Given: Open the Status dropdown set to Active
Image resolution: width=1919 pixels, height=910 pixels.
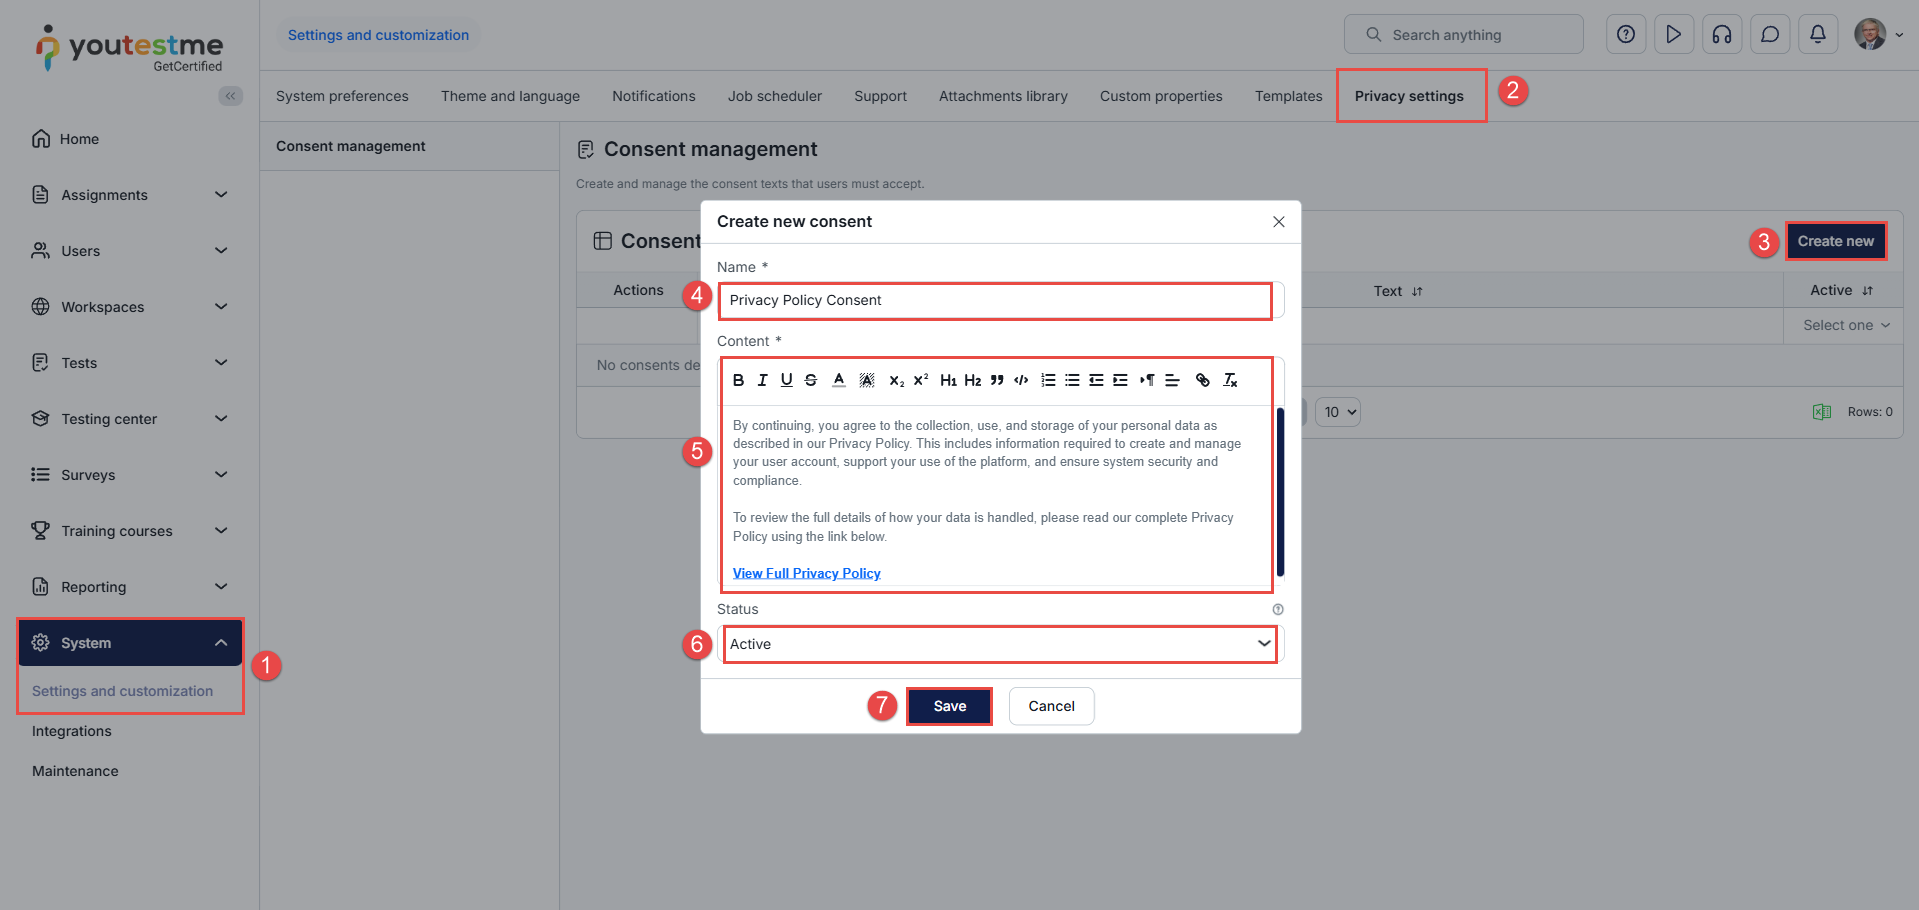Looking at the screenshot, I should [999, 644].
